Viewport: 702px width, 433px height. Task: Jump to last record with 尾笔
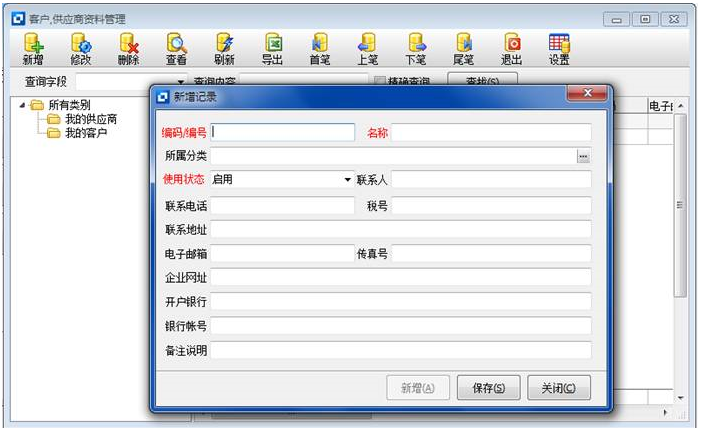(463, 48)
